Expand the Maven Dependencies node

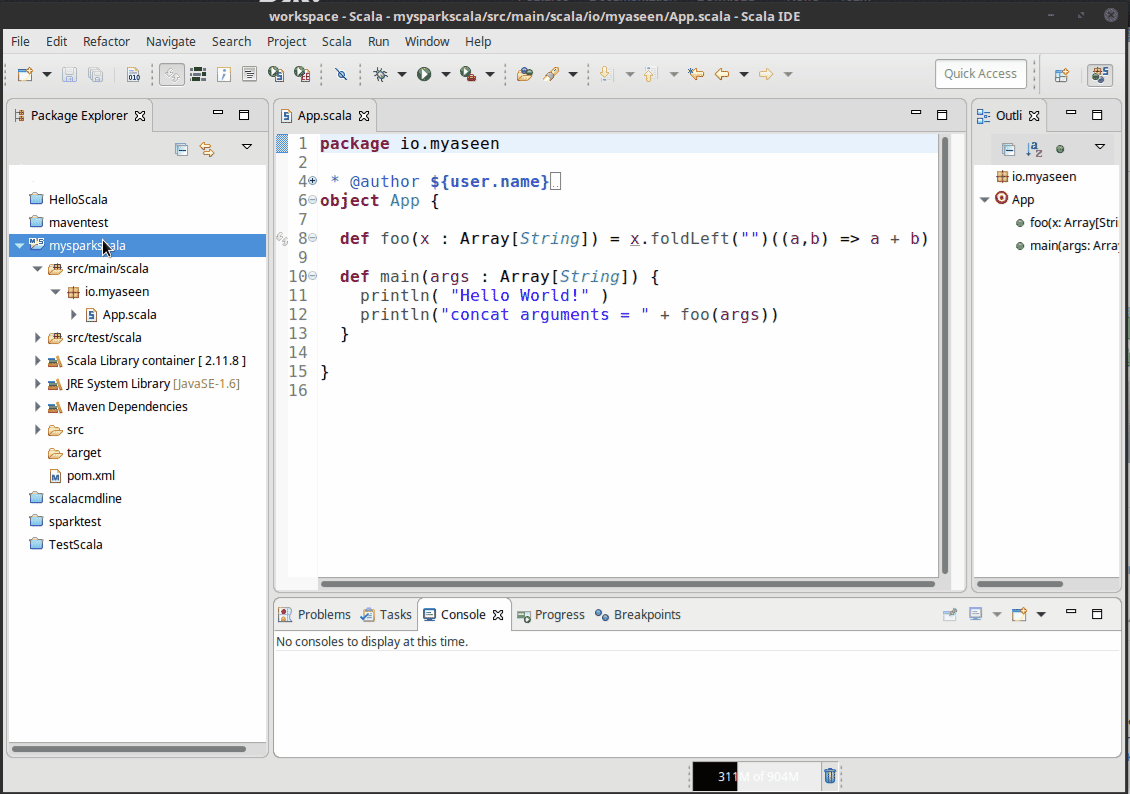37,407
